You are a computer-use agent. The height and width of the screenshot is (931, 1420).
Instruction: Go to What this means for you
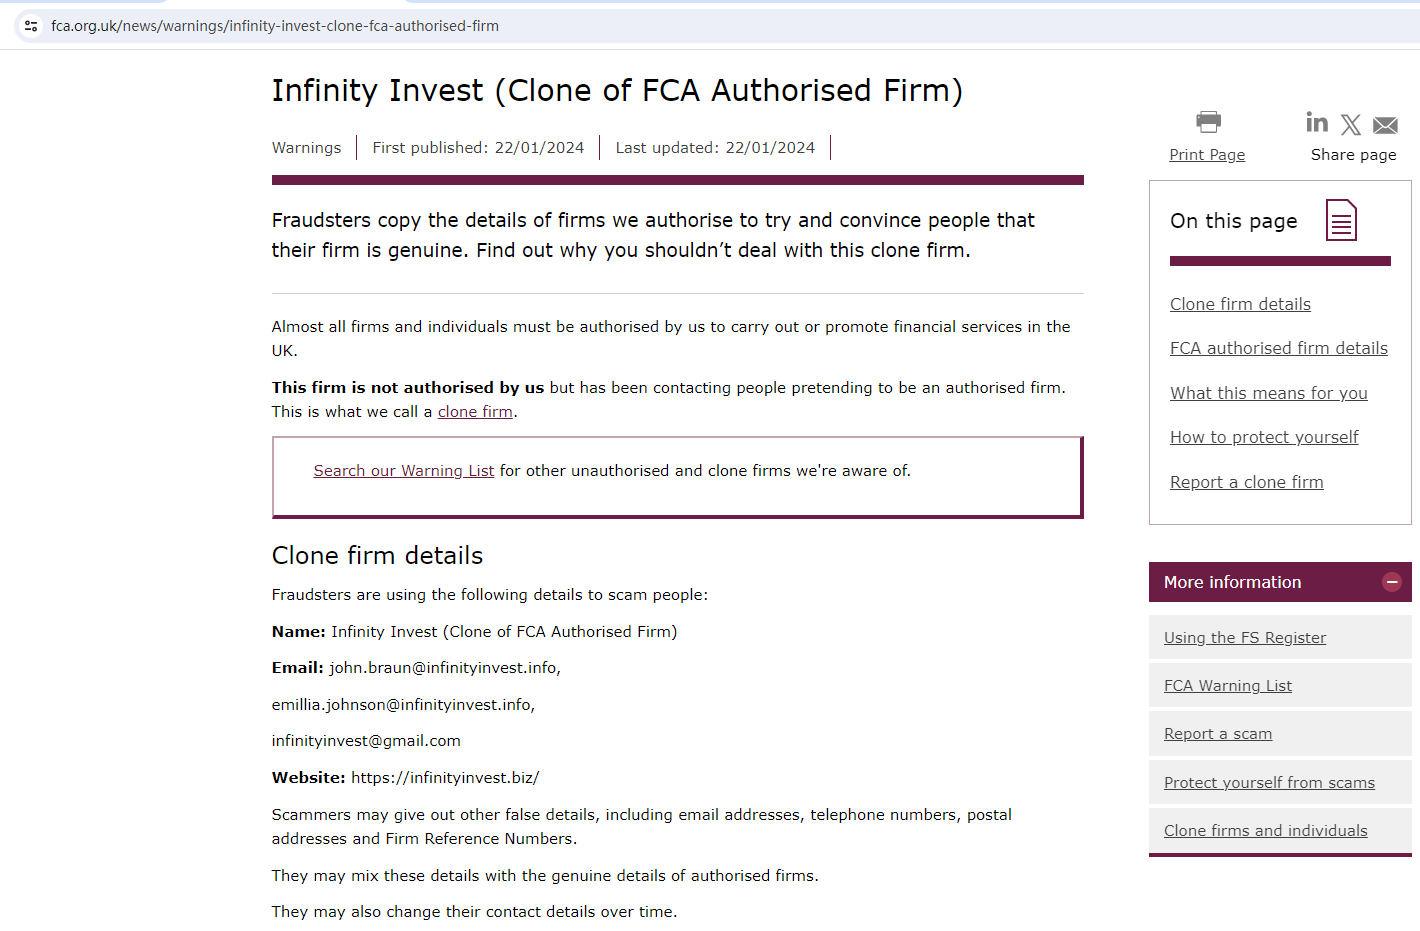(1268, 393)
